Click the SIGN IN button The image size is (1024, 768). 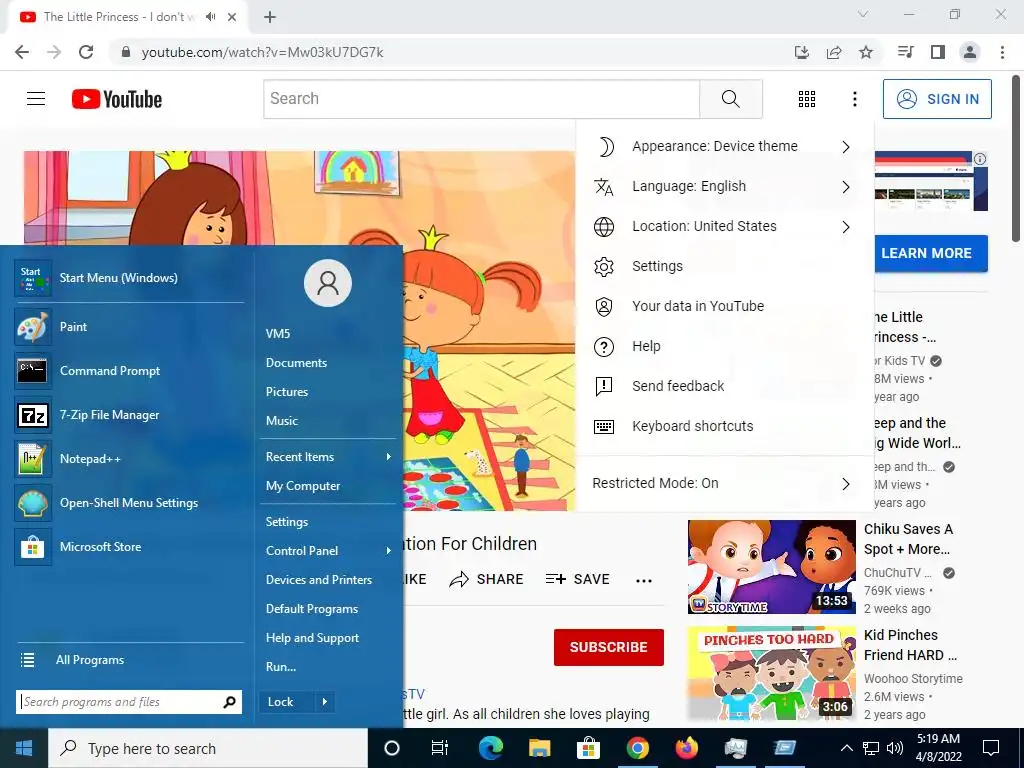[937, 99]
